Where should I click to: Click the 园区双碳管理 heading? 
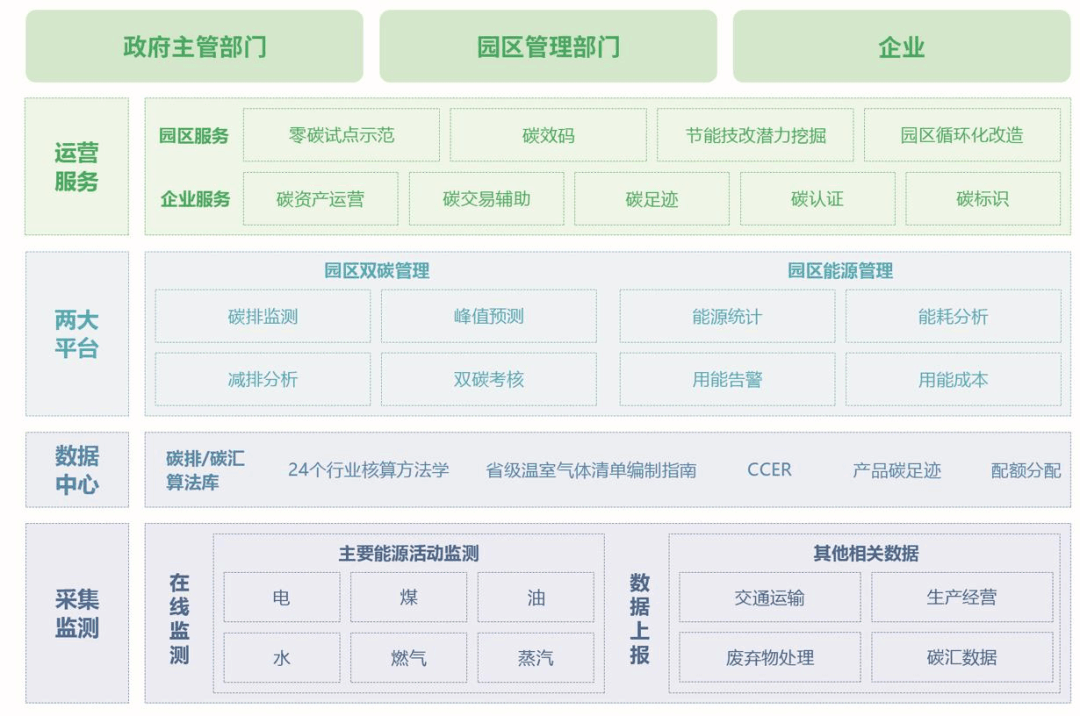point(377,271)
